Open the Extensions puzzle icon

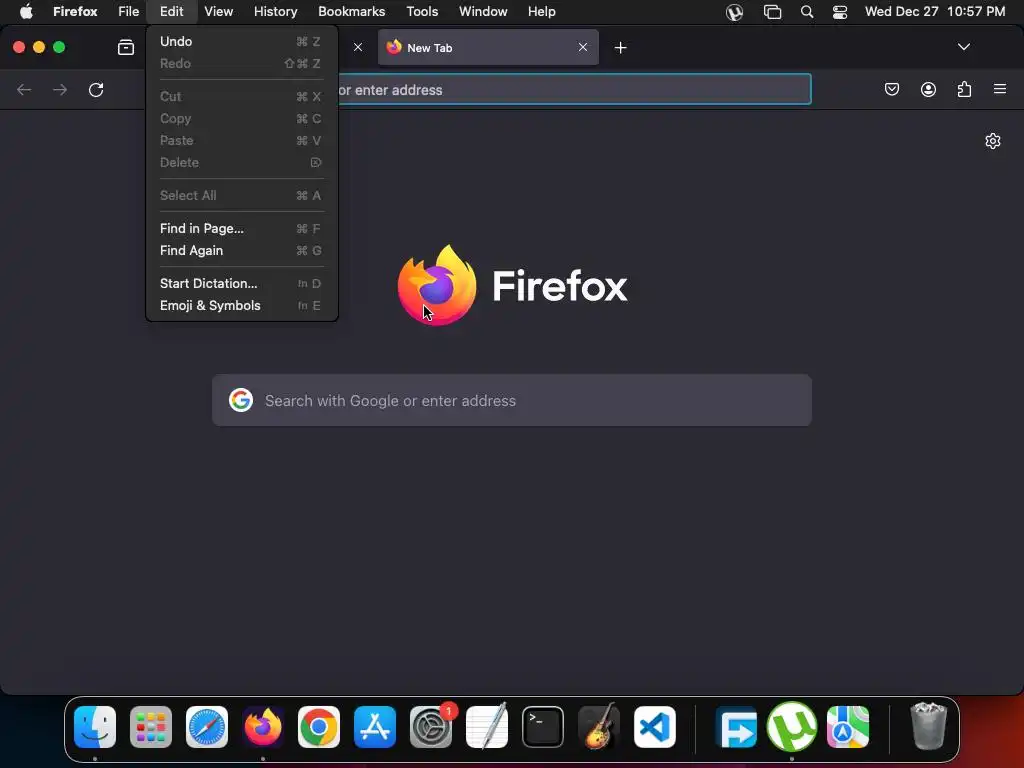[x=964, y=89]
